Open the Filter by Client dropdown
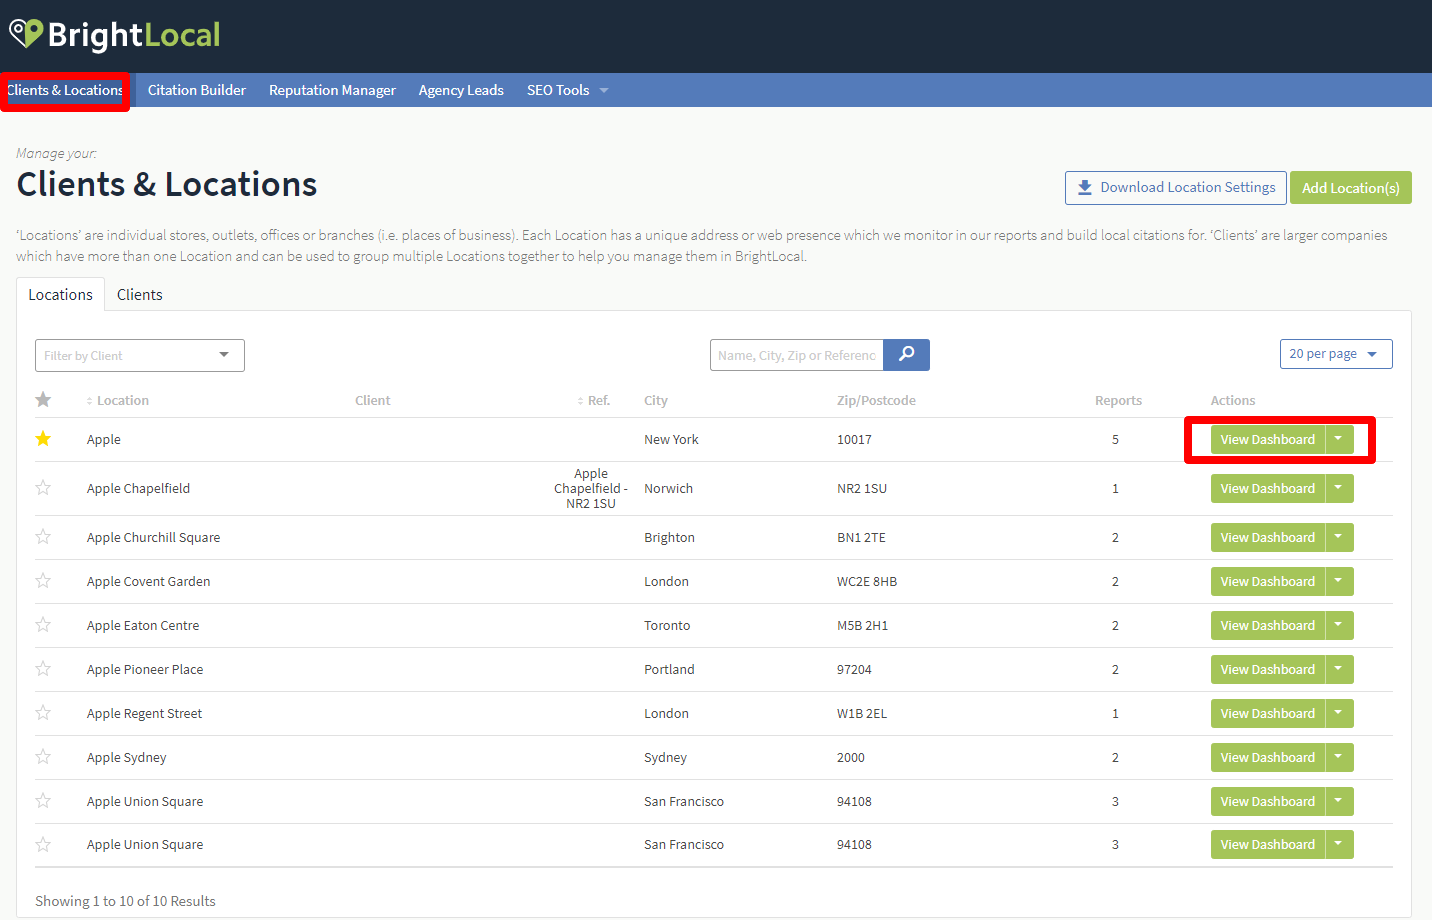 (140, 355)
